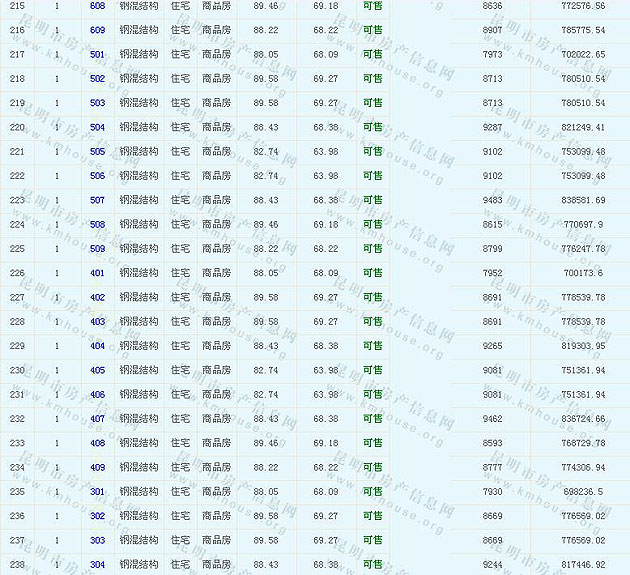Open room 304 details

[97, 565]
